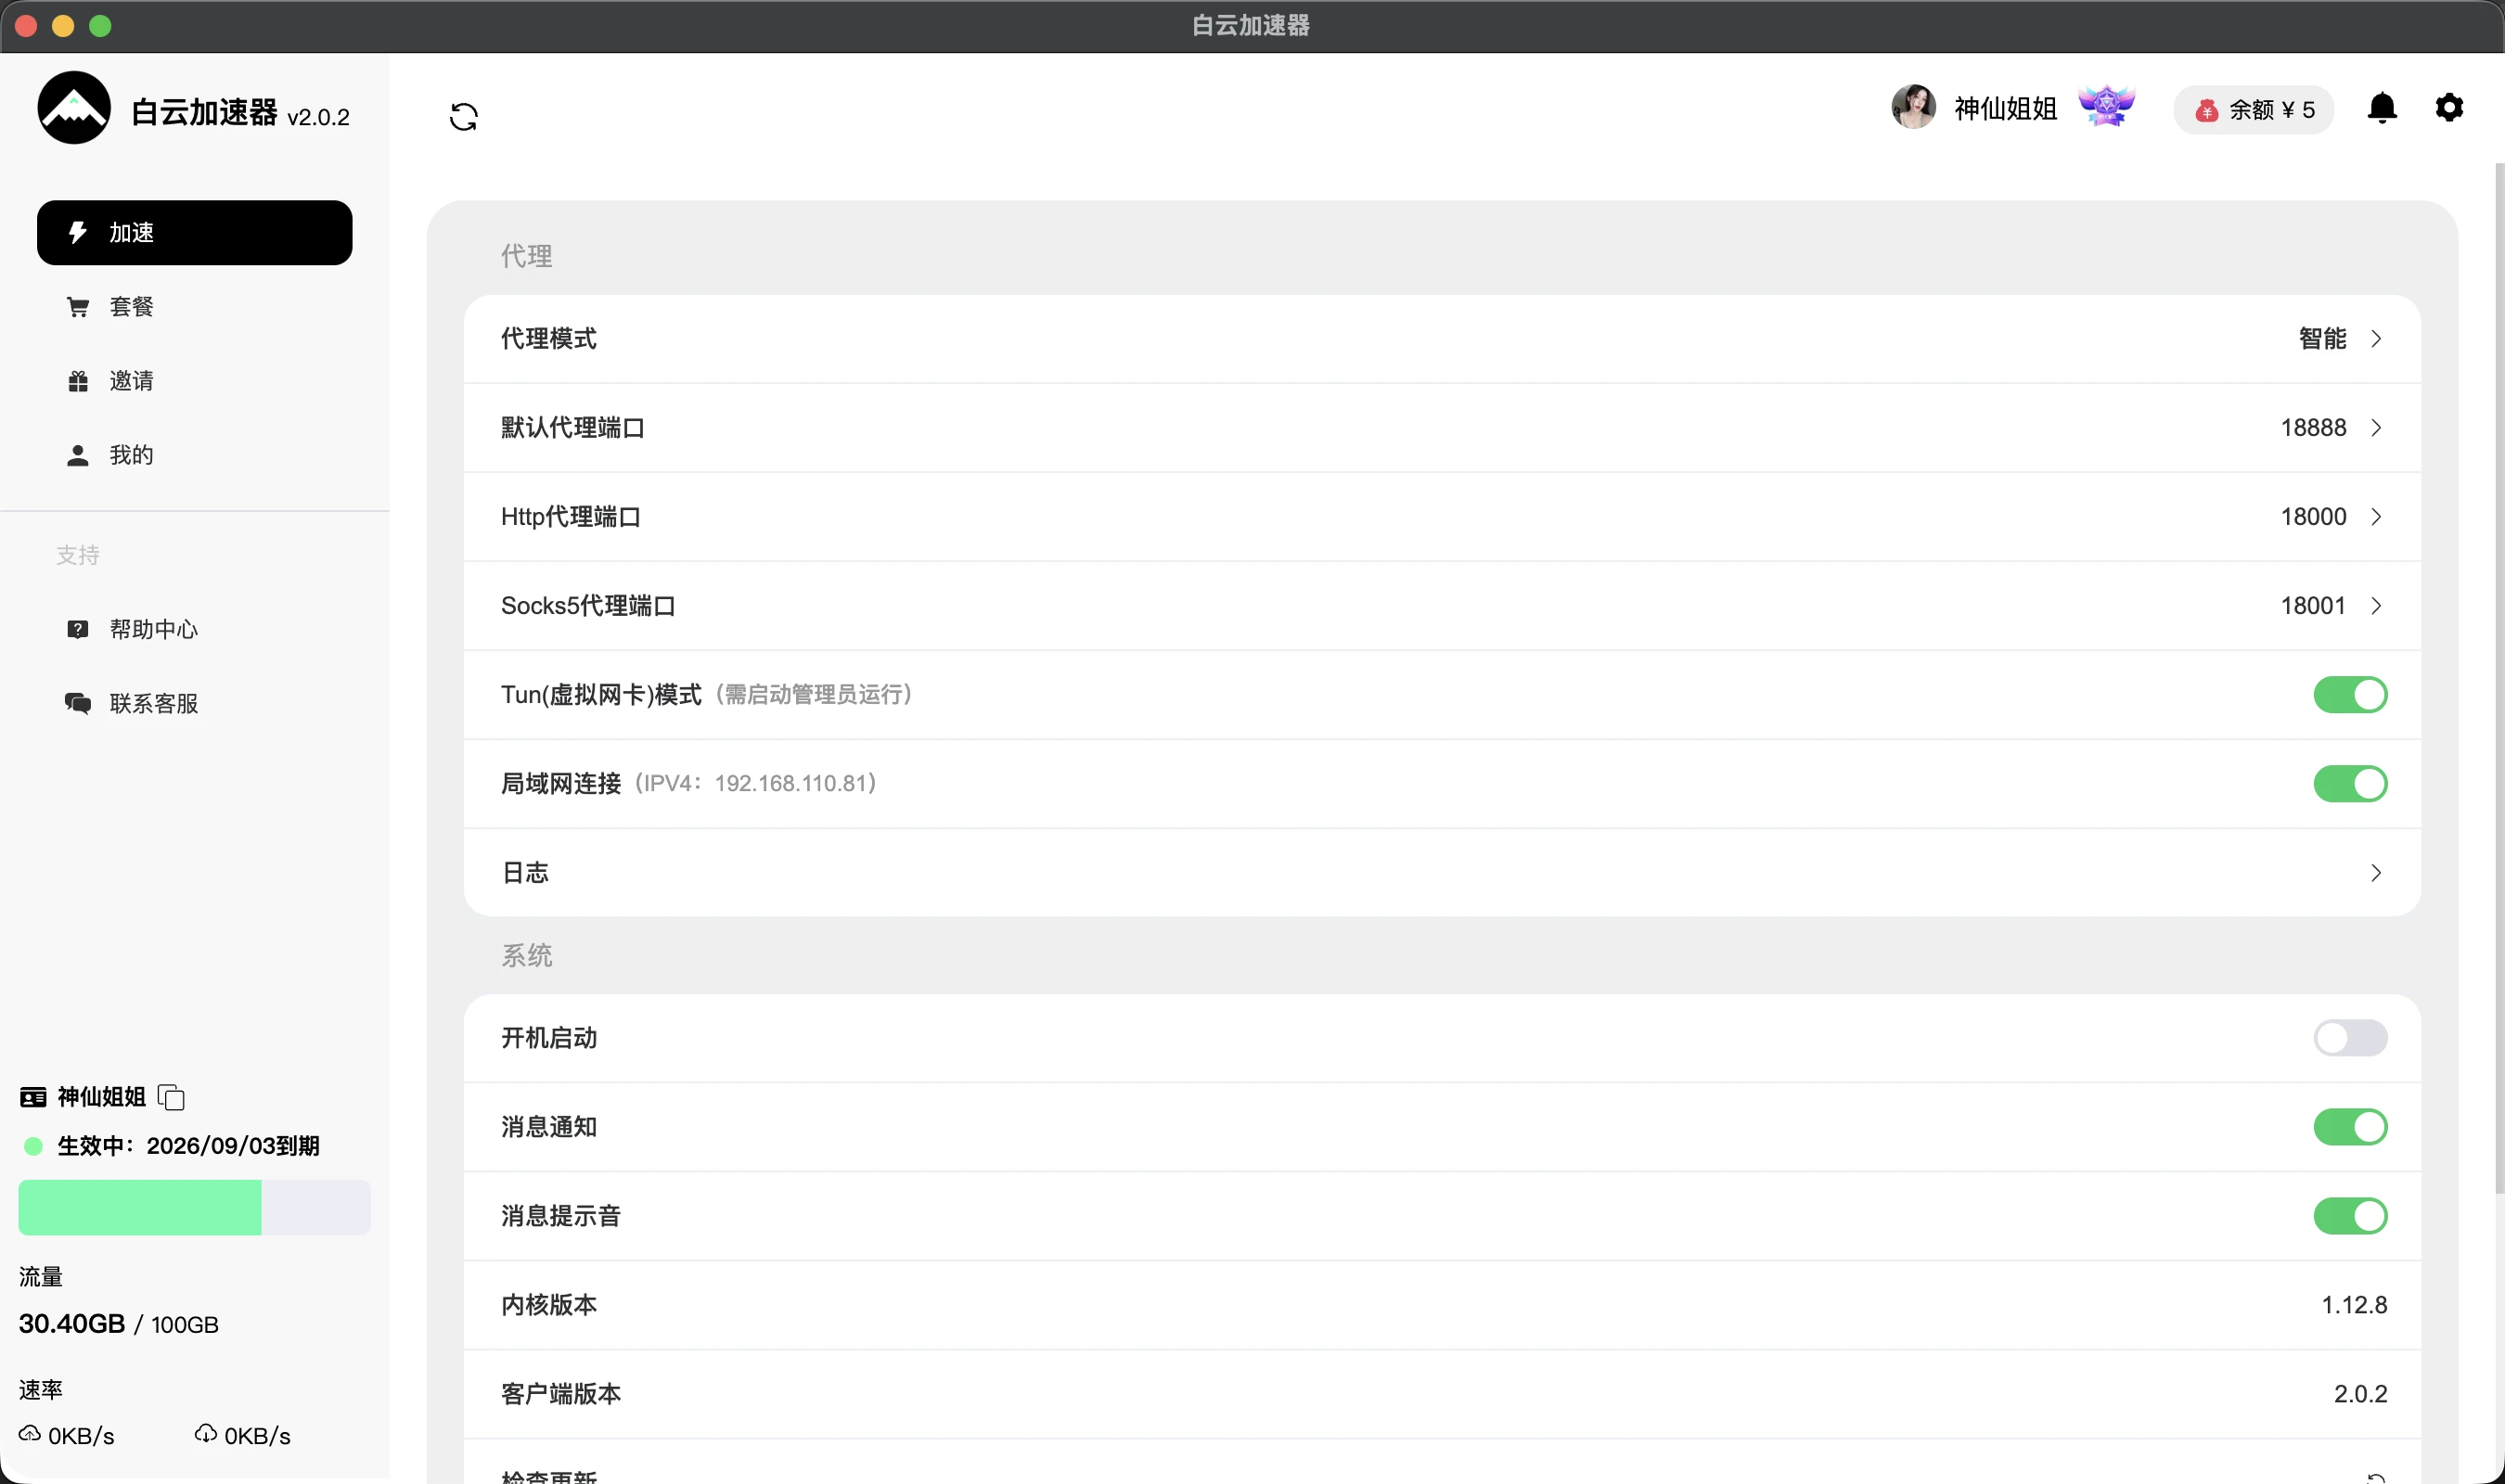2505x1484 pixels.
Task: Click the 白云加速器 mountain logo
Action: click(74, 108)
